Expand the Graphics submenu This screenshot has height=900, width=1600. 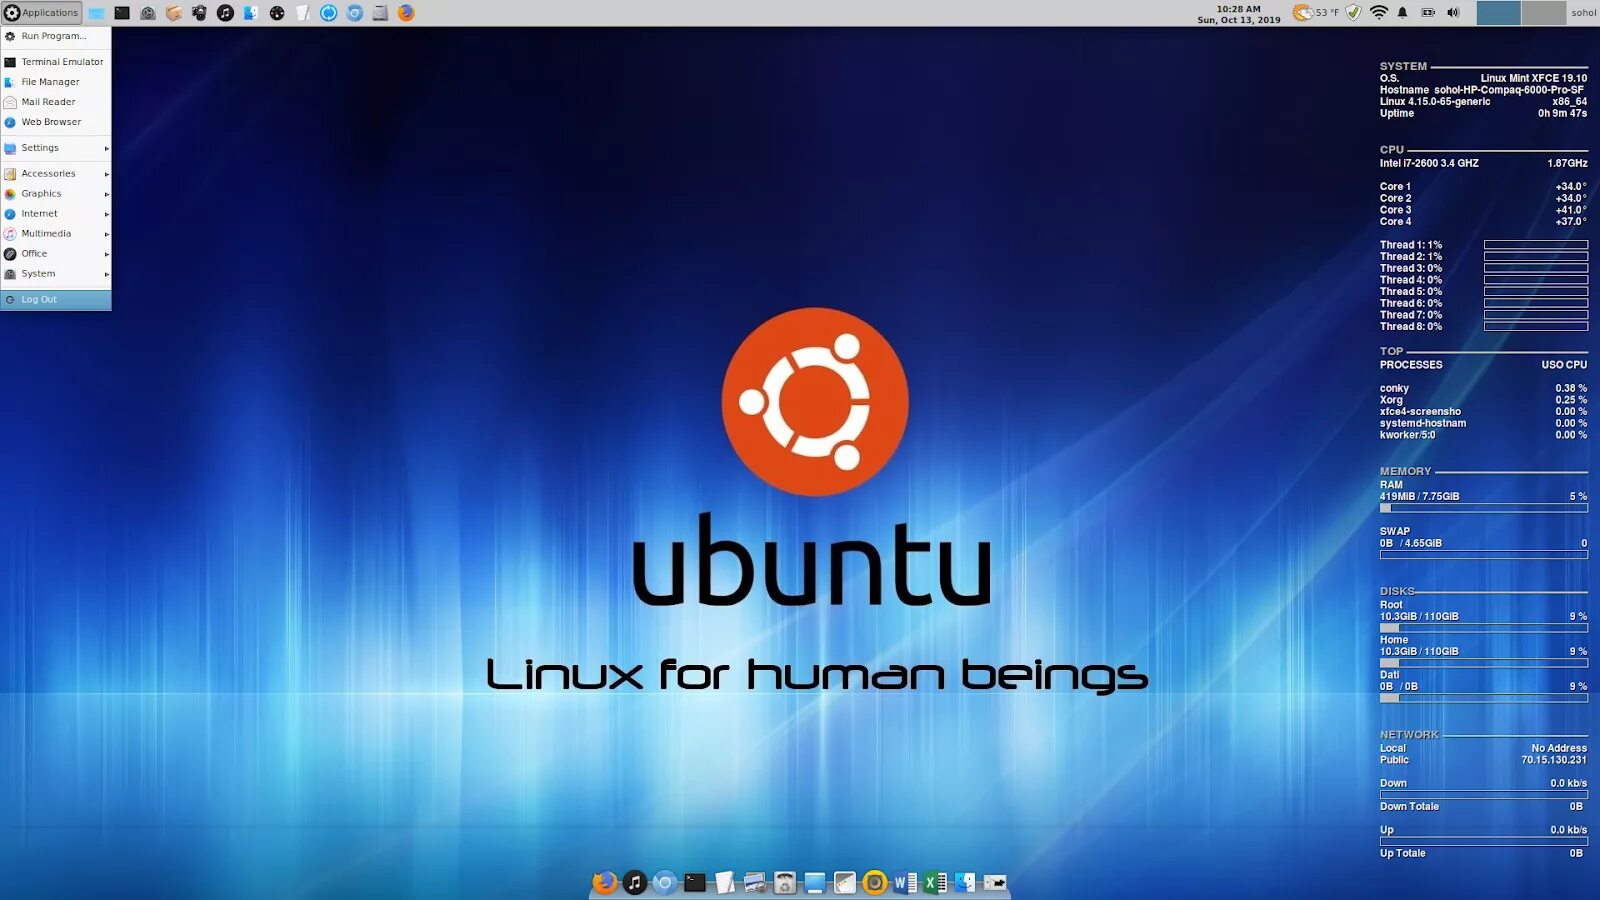[x=55, y=194]
